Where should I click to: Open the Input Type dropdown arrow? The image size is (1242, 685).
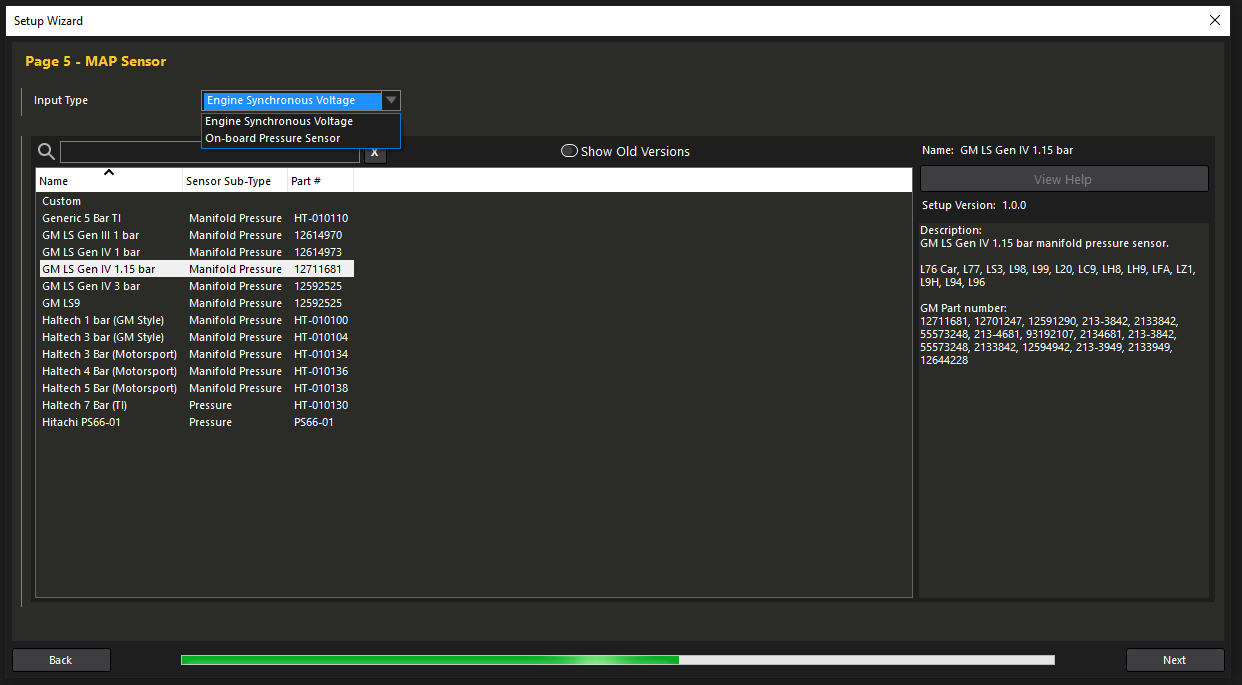391,100
